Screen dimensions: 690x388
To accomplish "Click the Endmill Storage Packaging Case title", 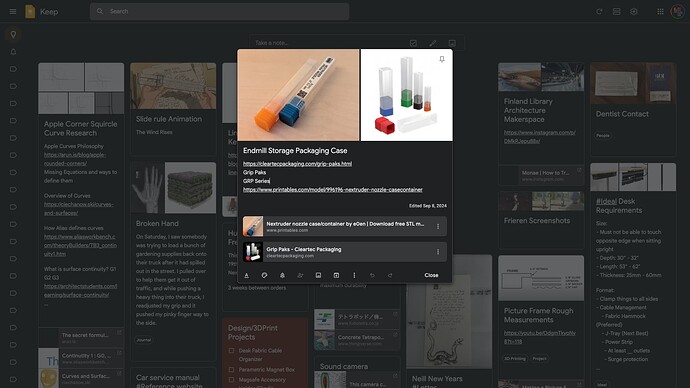I will coord(295,150).
